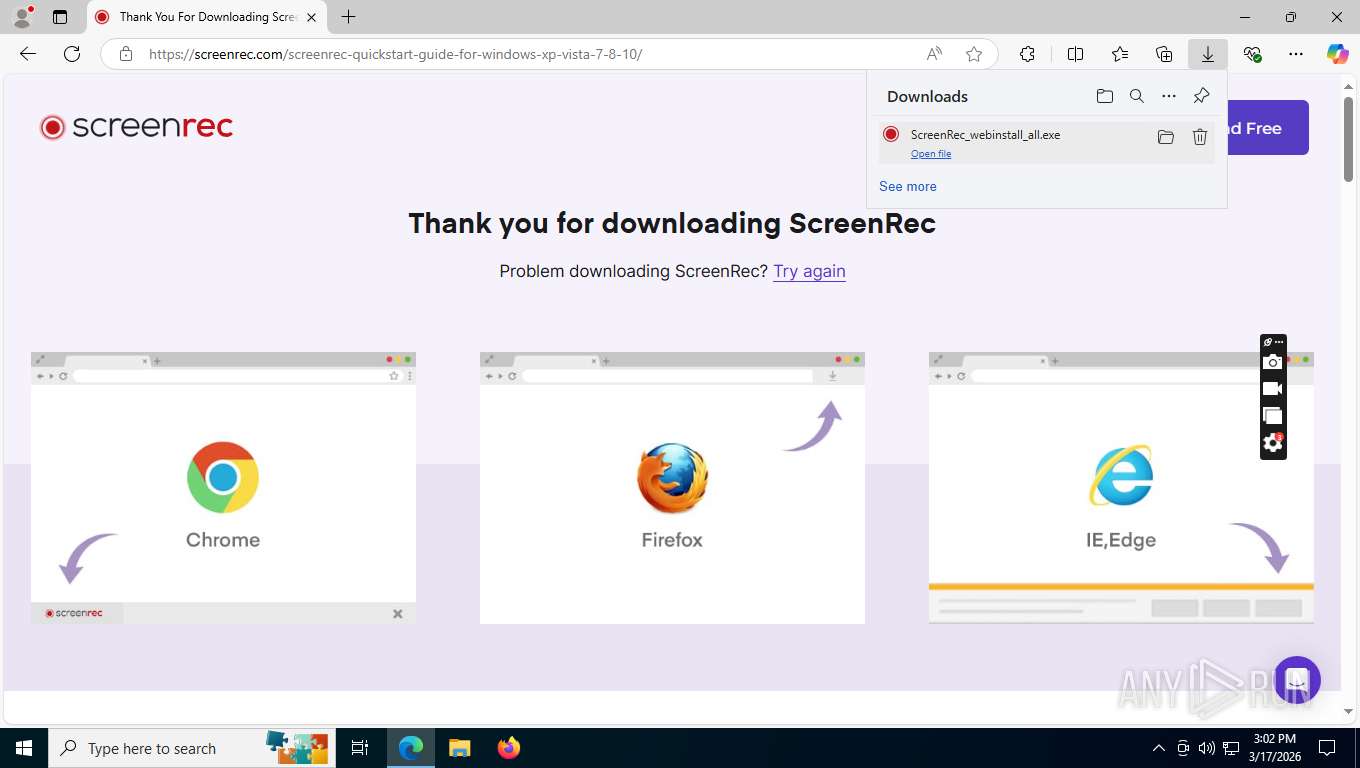
Task: Pin the Downloads panel
Action: click(x=1201, y=96)
